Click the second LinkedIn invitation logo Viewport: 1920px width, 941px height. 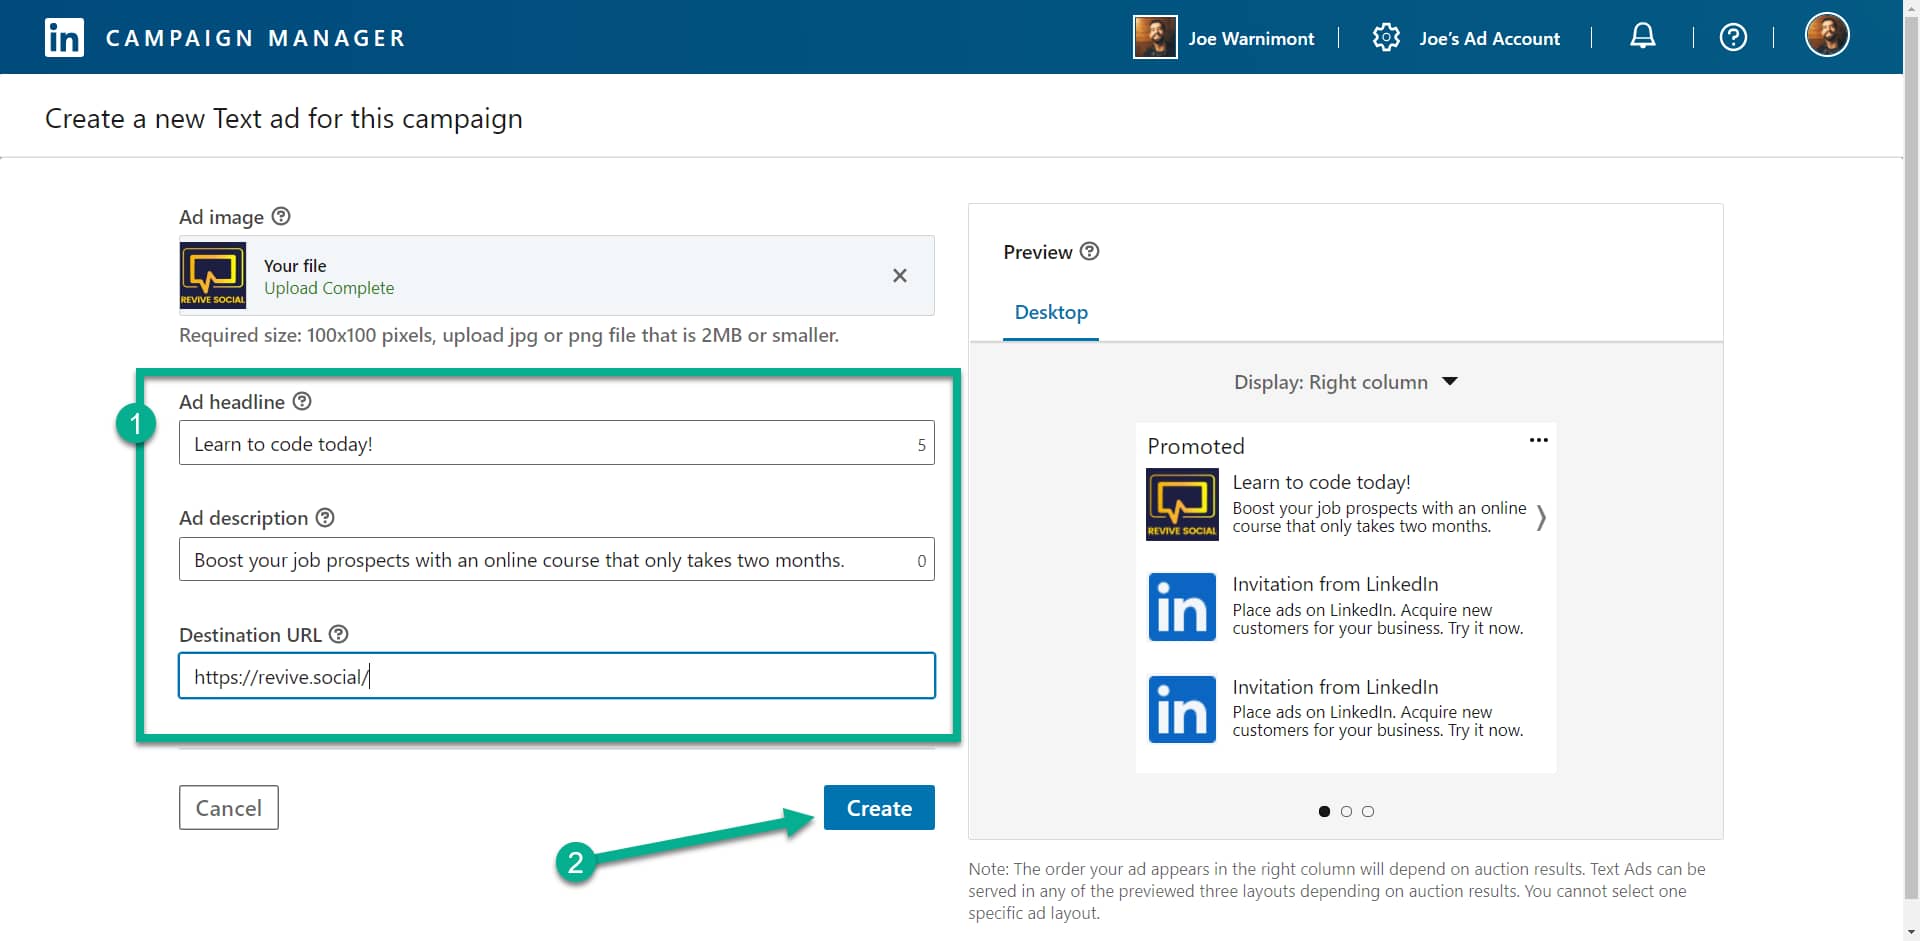coord(1182,710)
